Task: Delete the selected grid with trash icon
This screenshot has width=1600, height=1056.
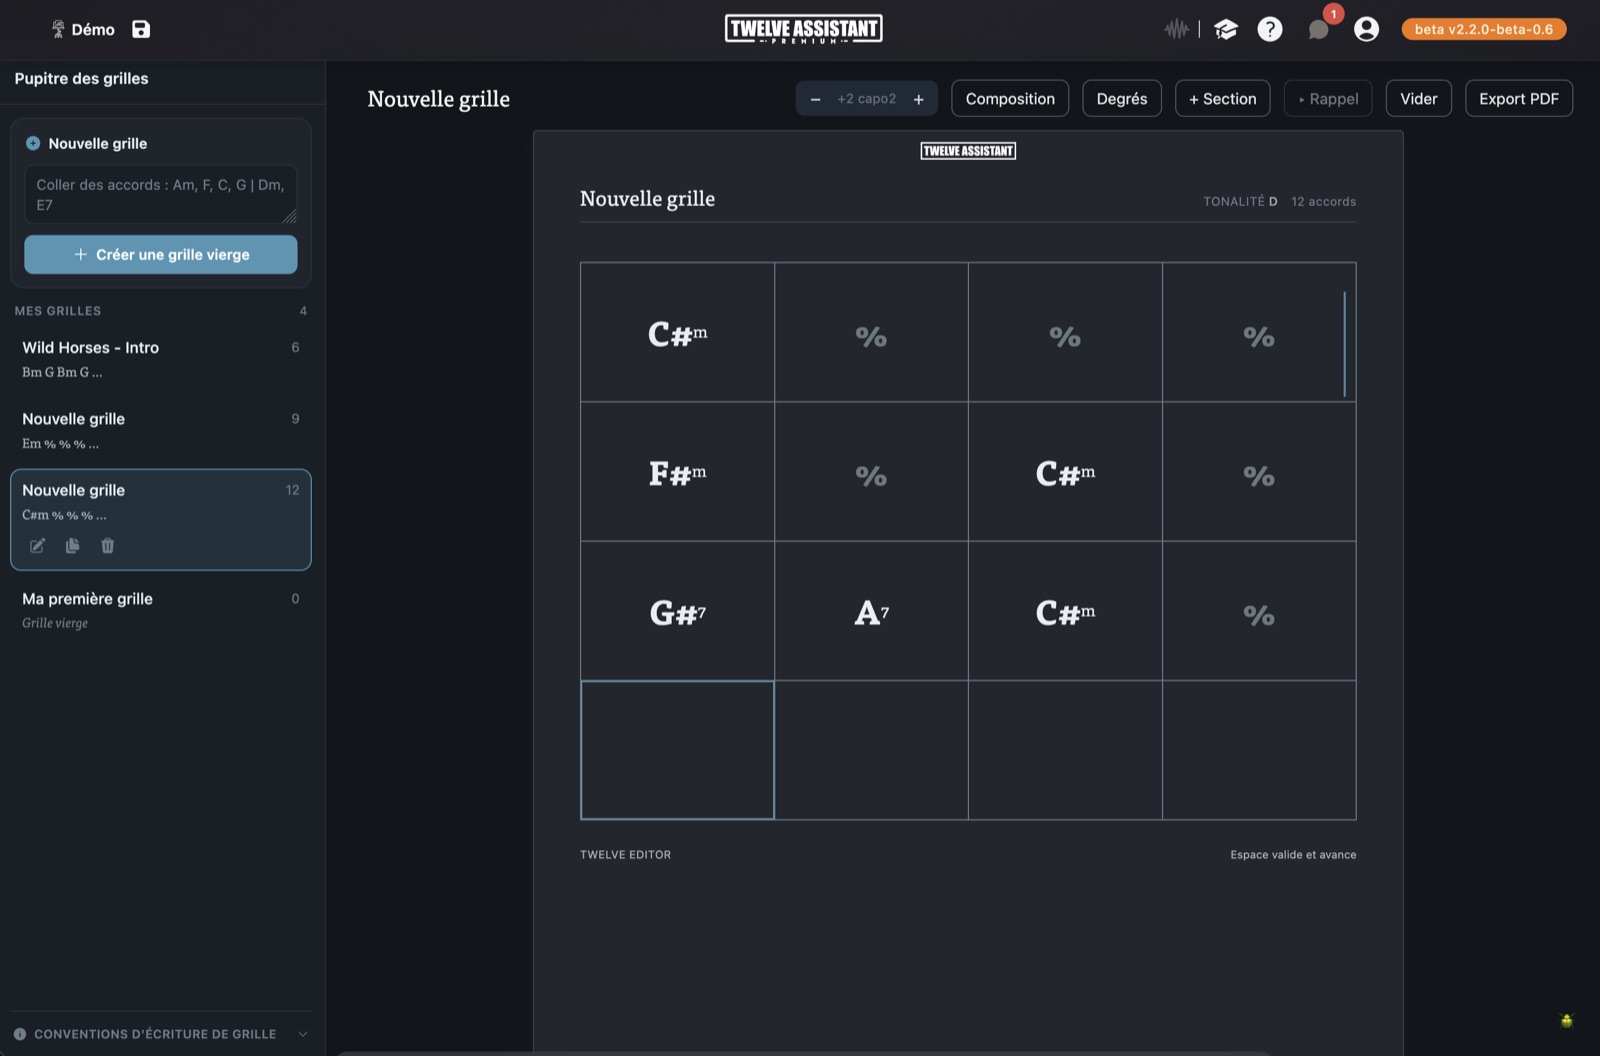Action: pyautogui.click(x=107, y=545)
